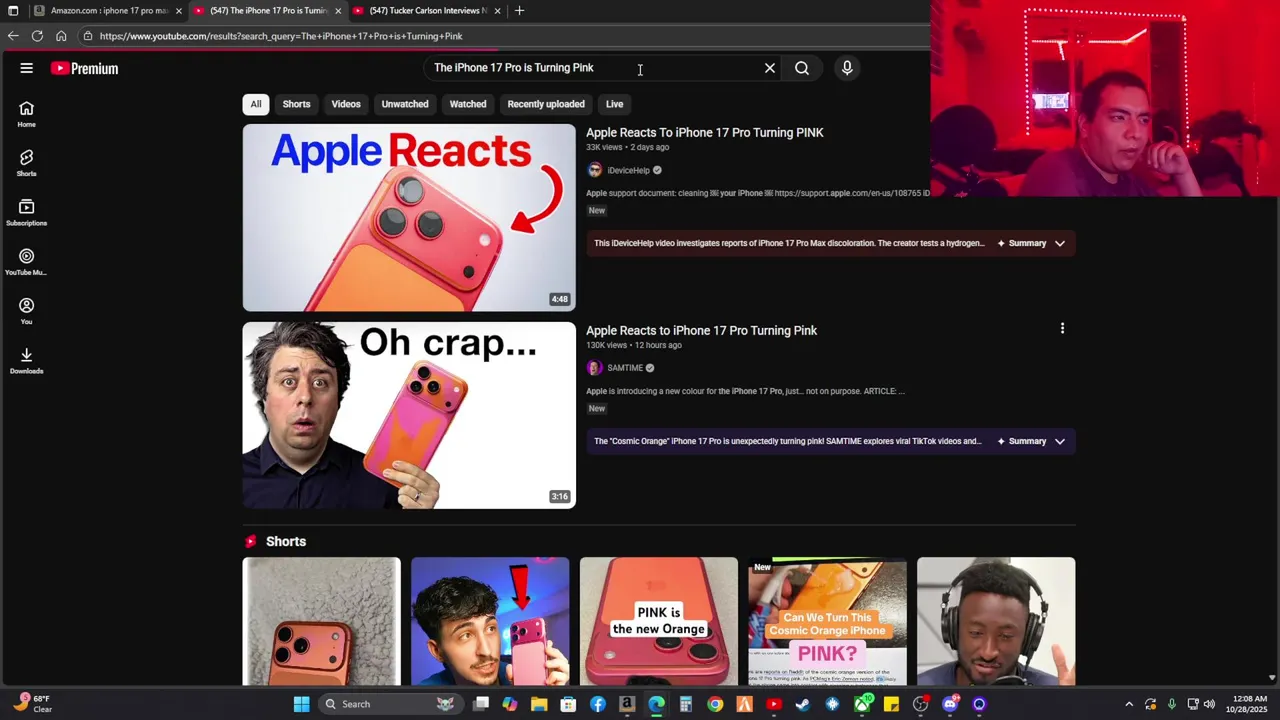Close the Tucker Carlson Interviews tab
This screenshot has width=1280, height=720.
[x=497, y=11]
